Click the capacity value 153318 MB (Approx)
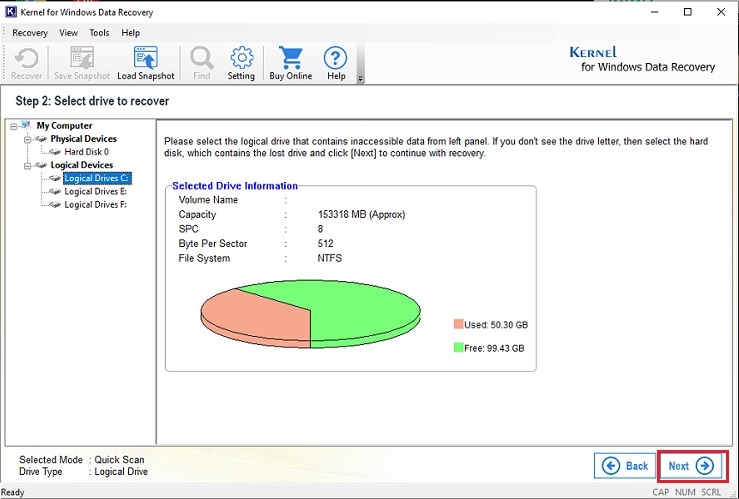 361,214
